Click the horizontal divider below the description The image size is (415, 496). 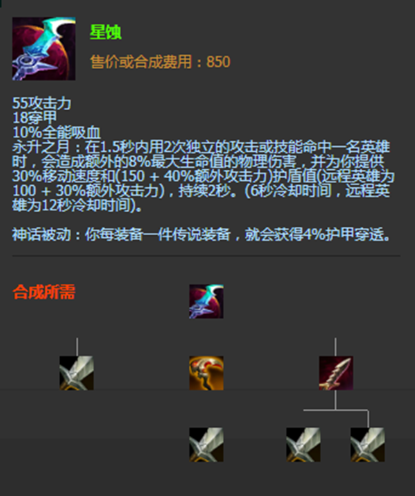(x=206, y=256)
